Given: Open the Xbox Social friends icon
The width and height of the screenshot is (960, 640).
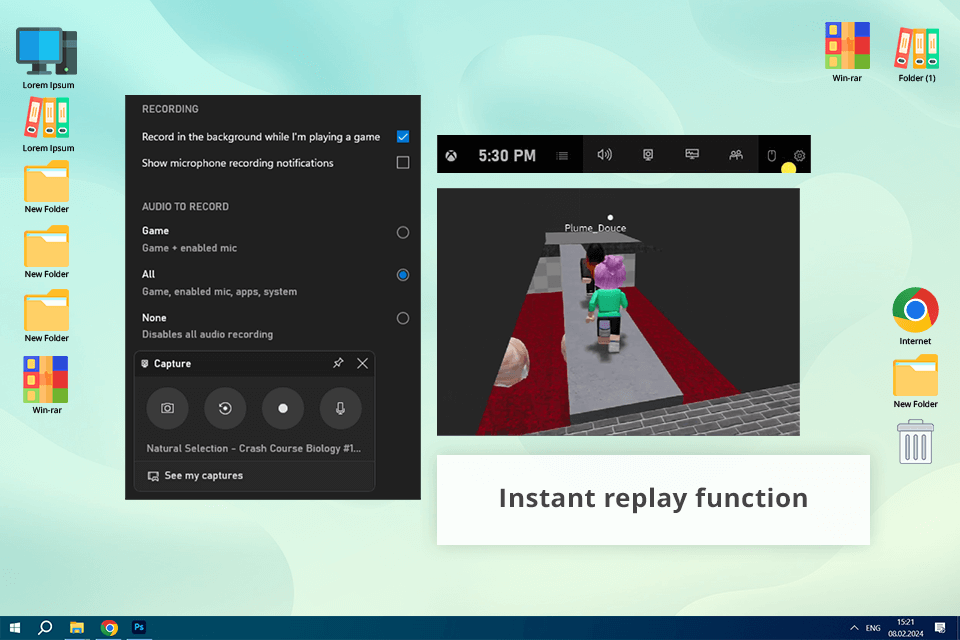Looking at the screenshot, I should tap(736, 154).
